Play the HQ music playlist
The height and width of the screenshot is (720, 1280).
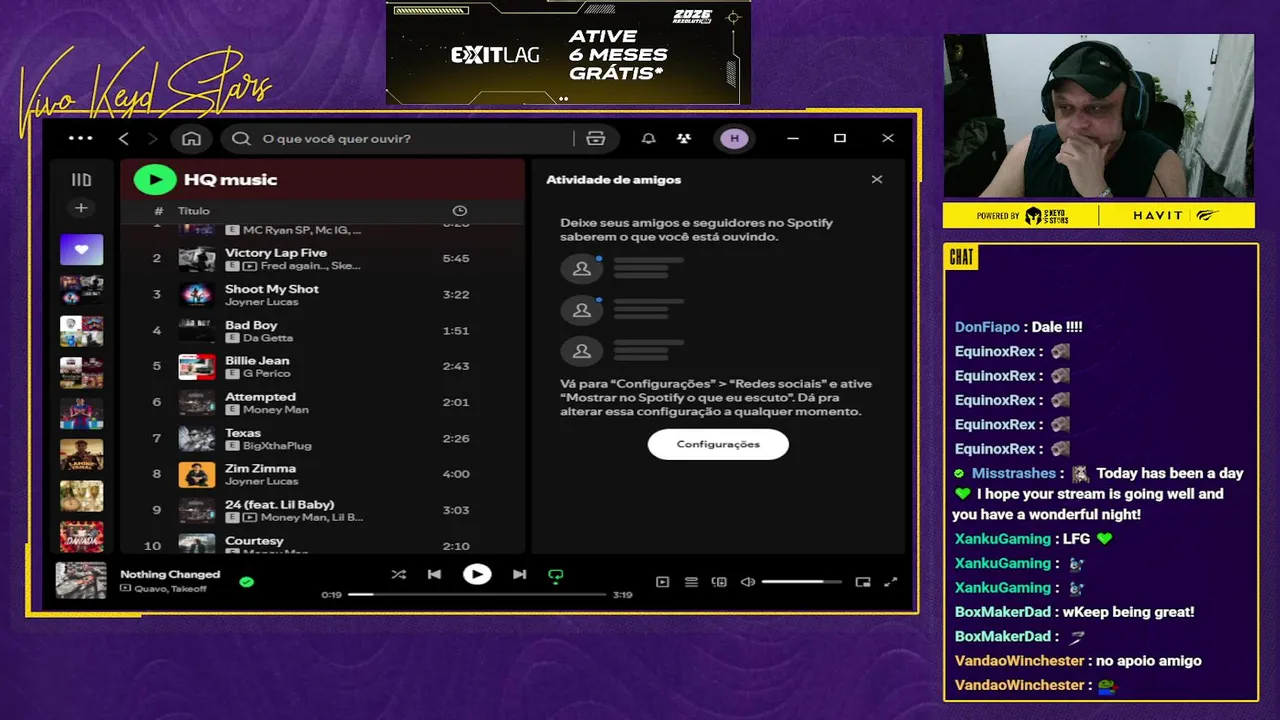point(155,180)
